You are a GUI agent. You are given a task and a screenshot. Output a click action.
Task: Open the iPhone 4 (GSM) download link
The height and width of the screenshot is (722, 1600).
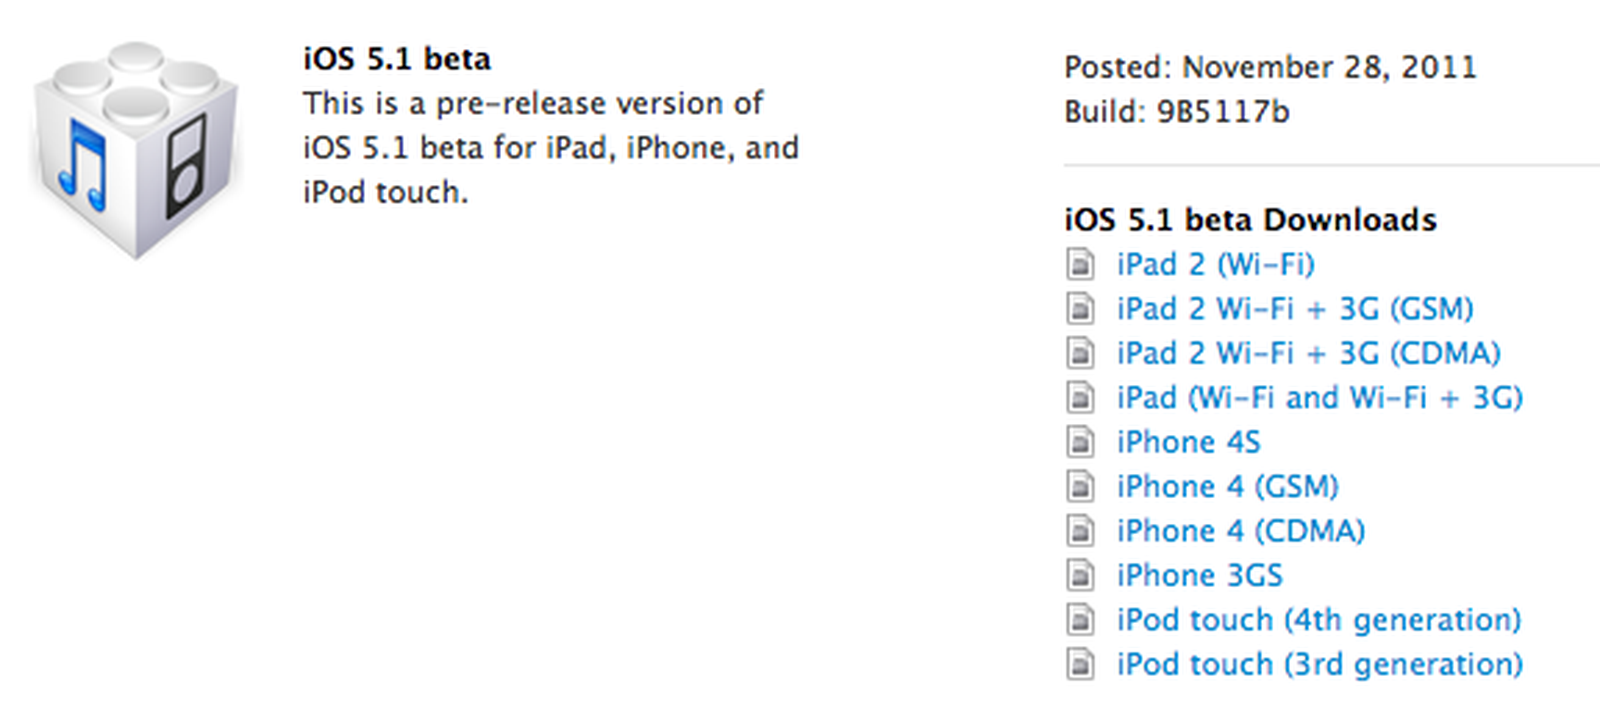[x=1227, y=486]
